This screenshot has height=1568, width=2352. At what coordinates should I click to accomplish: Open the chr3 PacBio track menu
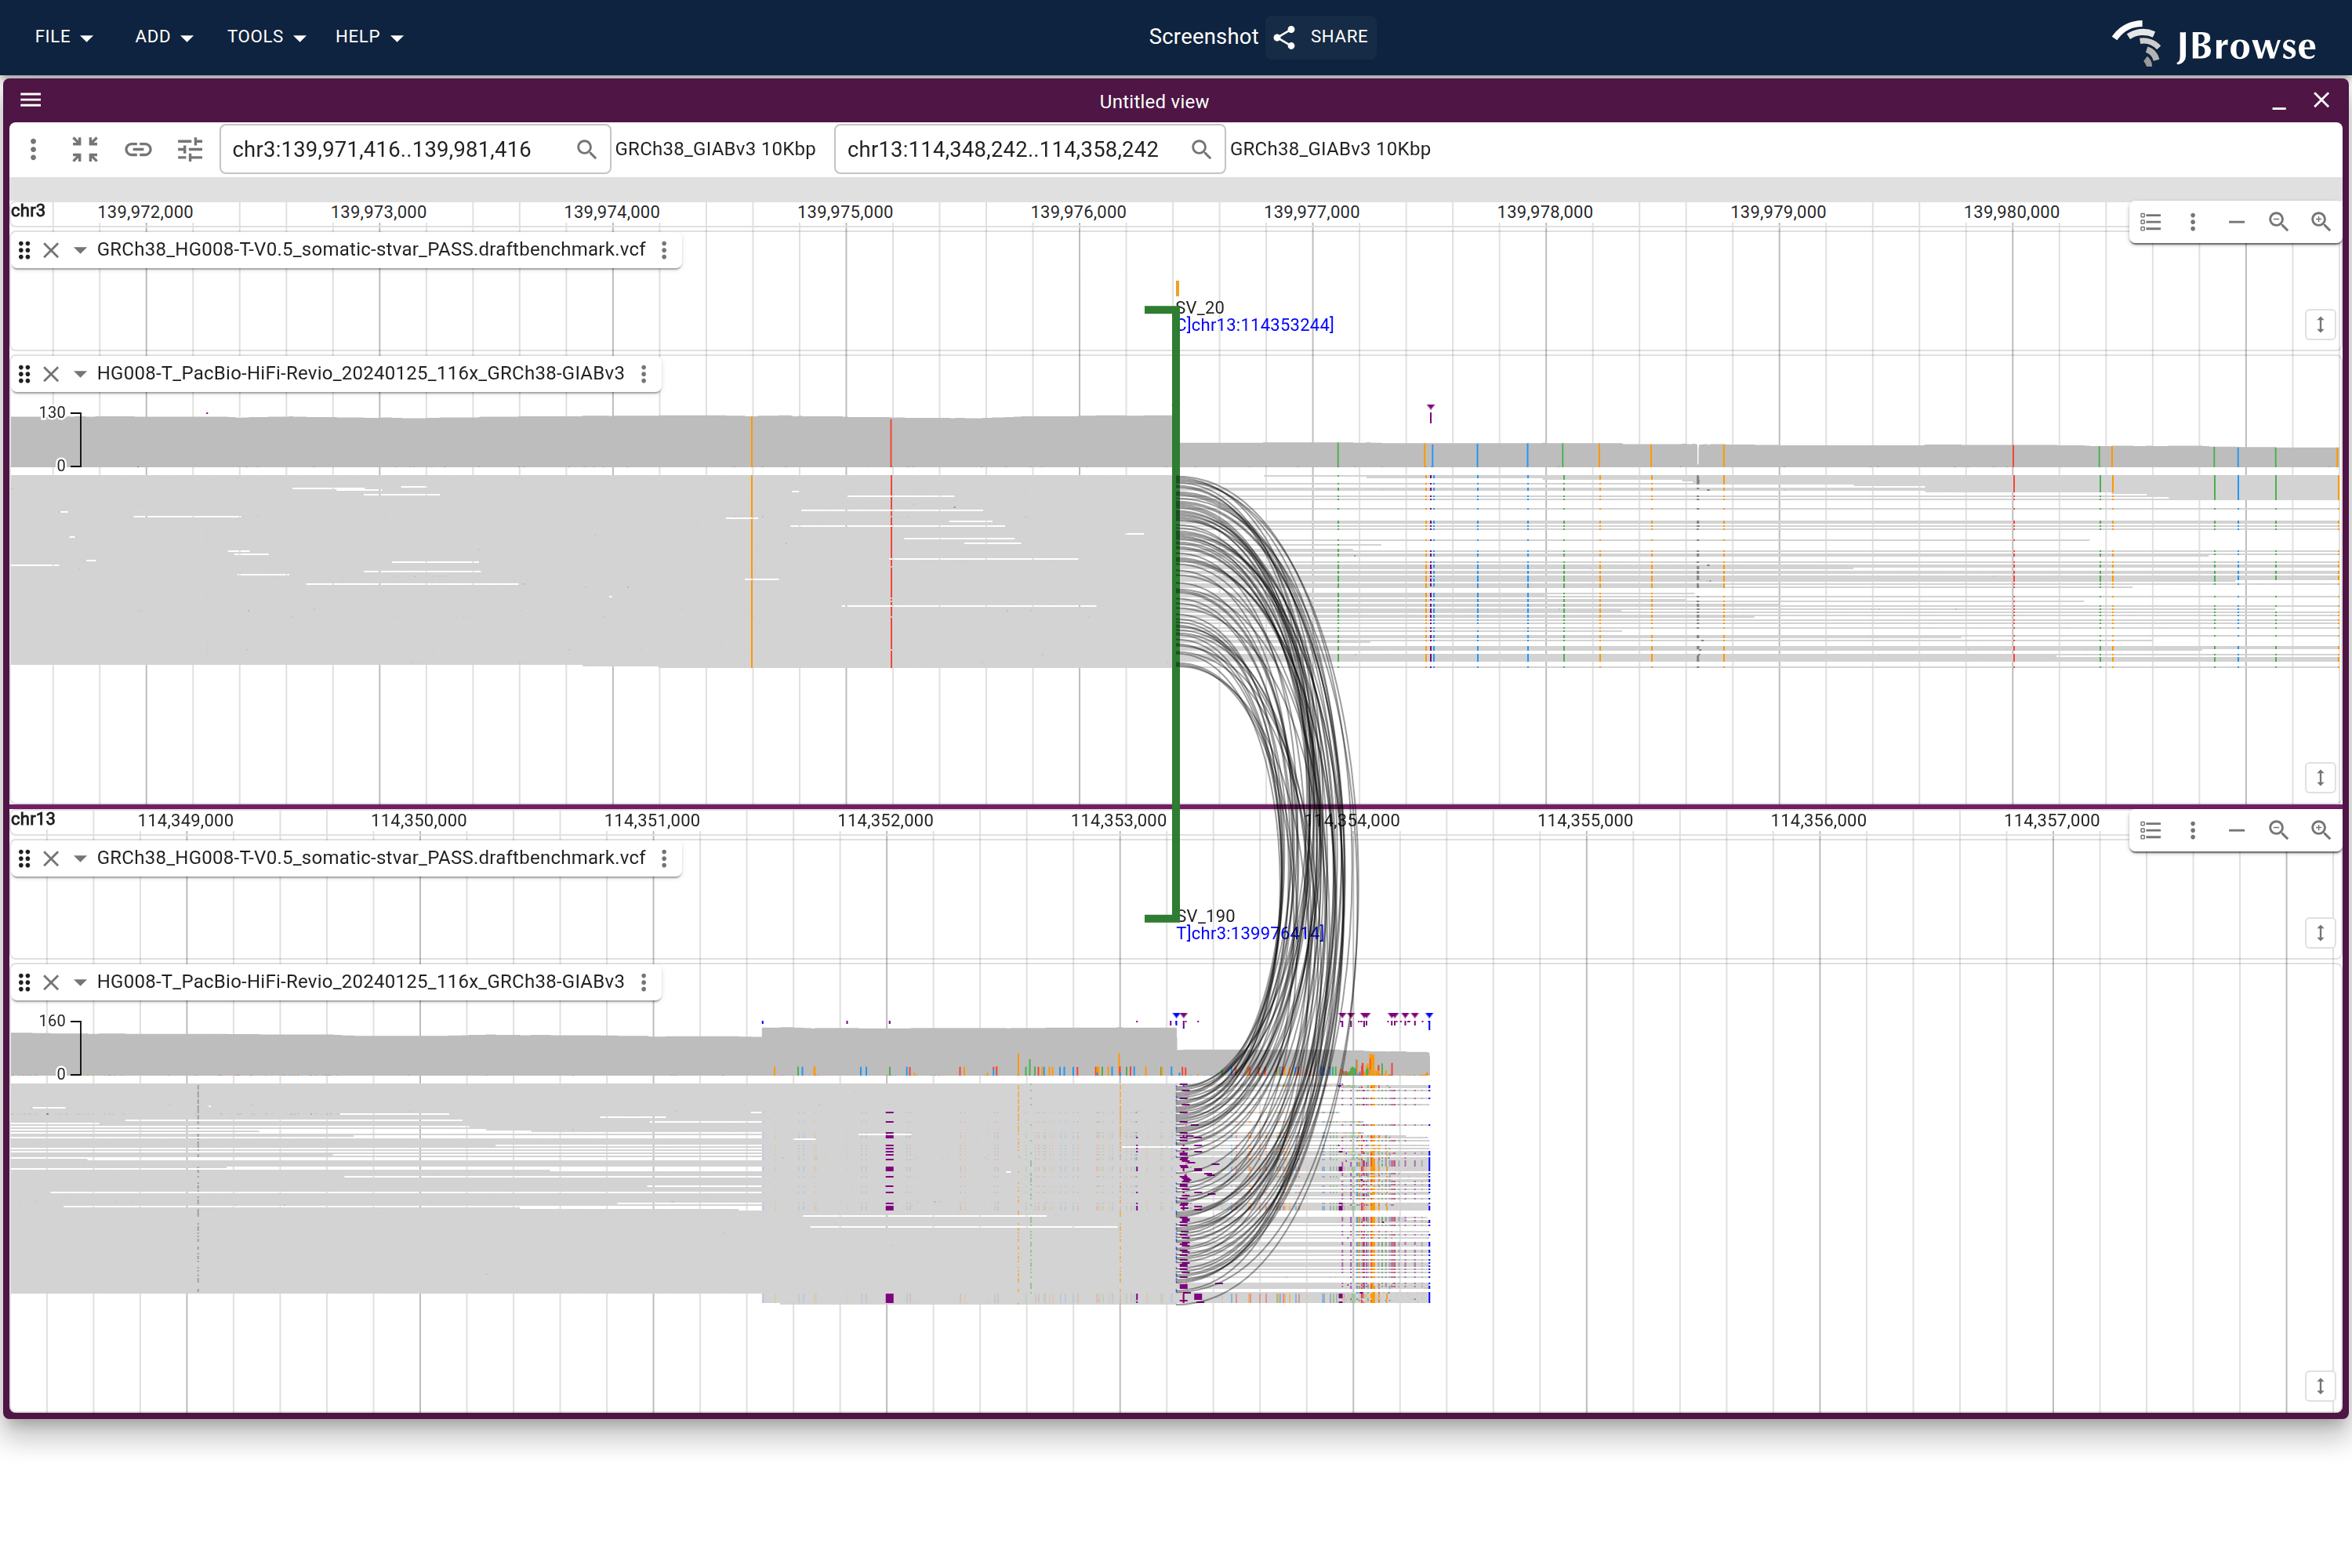(x=644, y=374)
